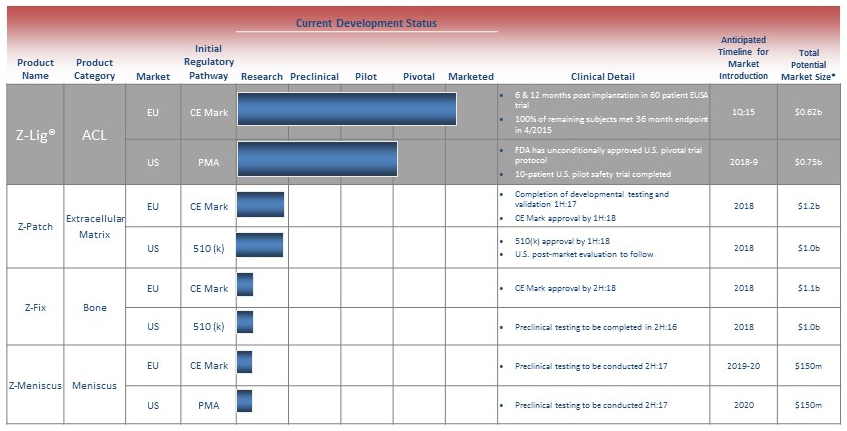Screen dimensions: 847x431
Task: Select the Z-Meniscus product name cell
Action: [x=36, y=385]
